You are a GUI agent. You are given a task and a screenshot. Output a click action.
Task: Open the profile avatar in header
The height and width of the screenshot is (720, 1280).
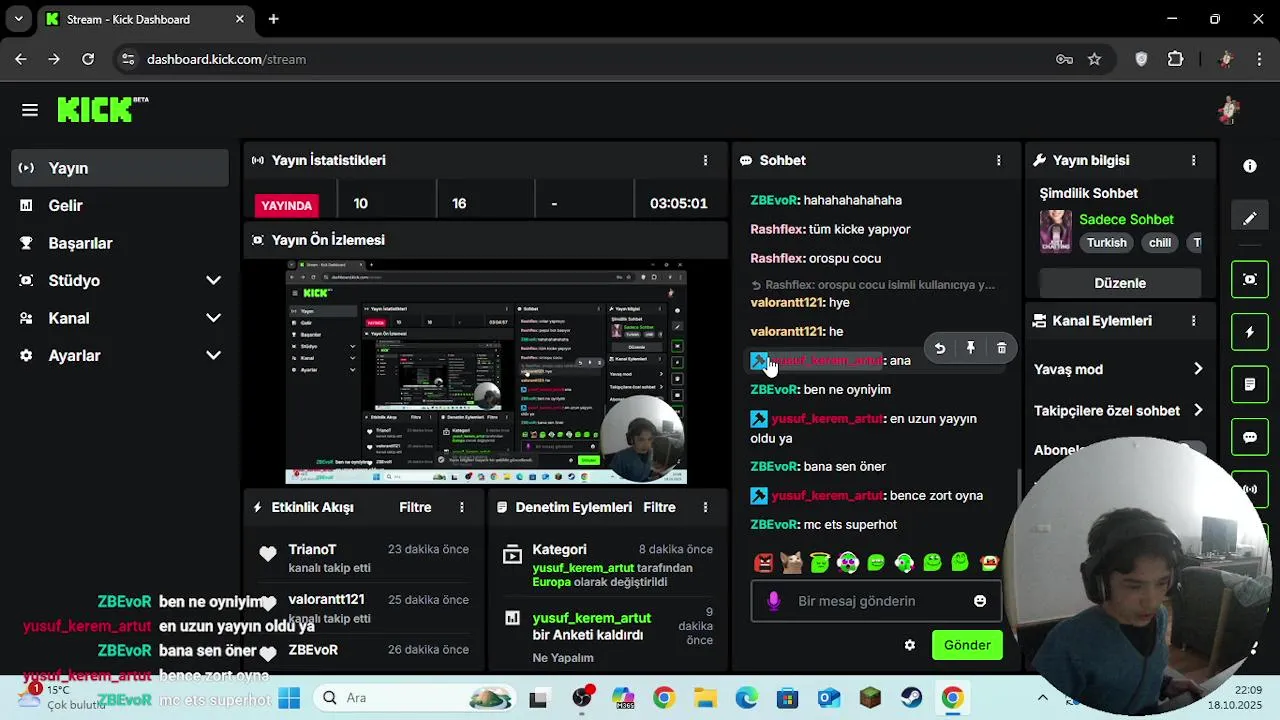pos(1229,110)
